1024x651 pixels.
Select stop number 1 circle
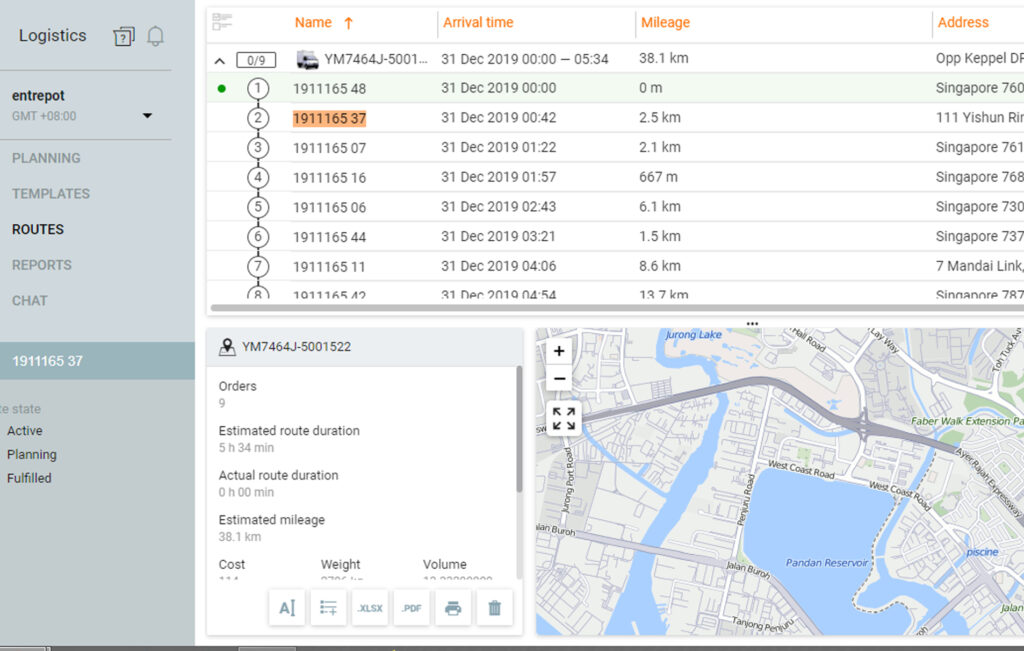tap(258, 88)
